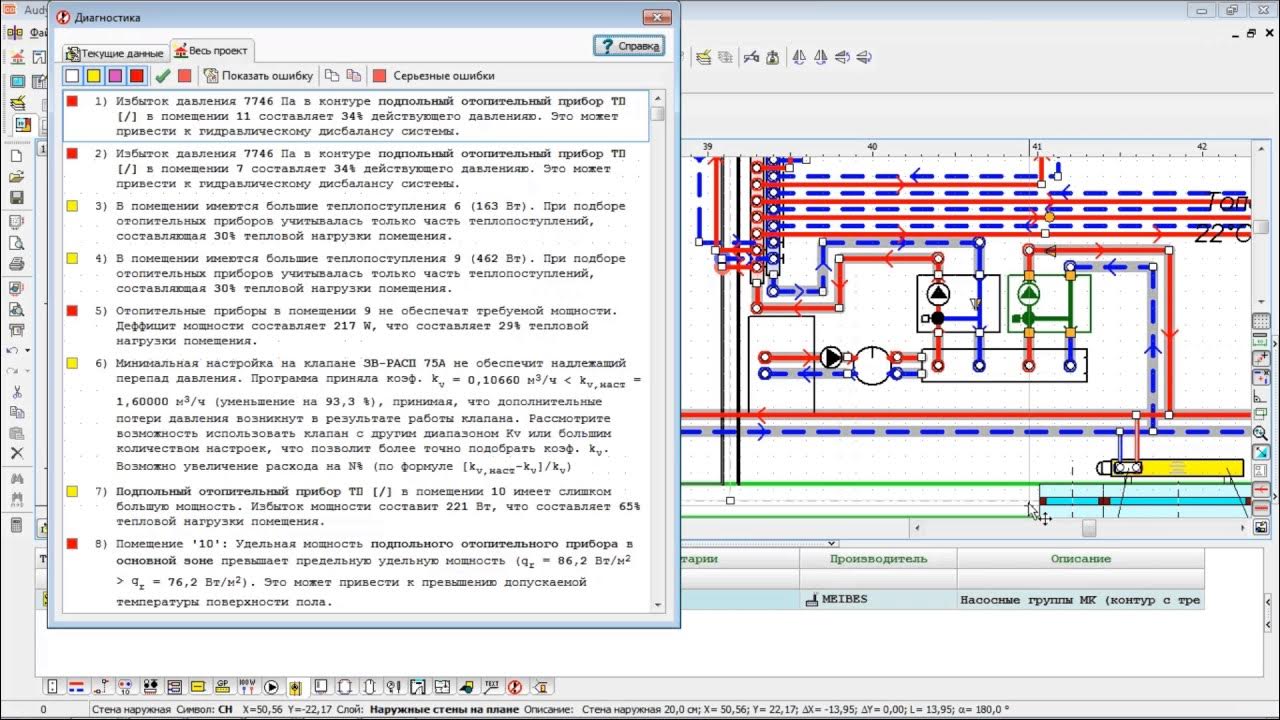
Task: Click the magnifier zoom icon in right-side toolbar
Action: click(x=1260, y=434)
